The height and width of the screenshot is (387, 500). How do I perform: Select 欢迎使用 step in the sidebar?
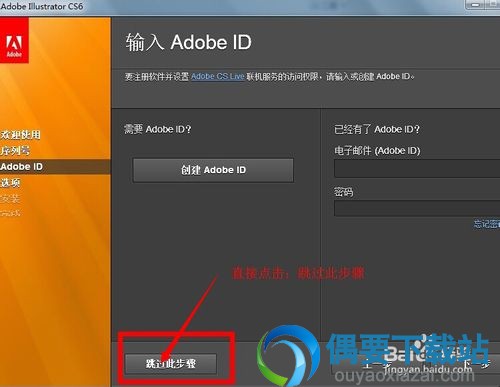[20, 135]
